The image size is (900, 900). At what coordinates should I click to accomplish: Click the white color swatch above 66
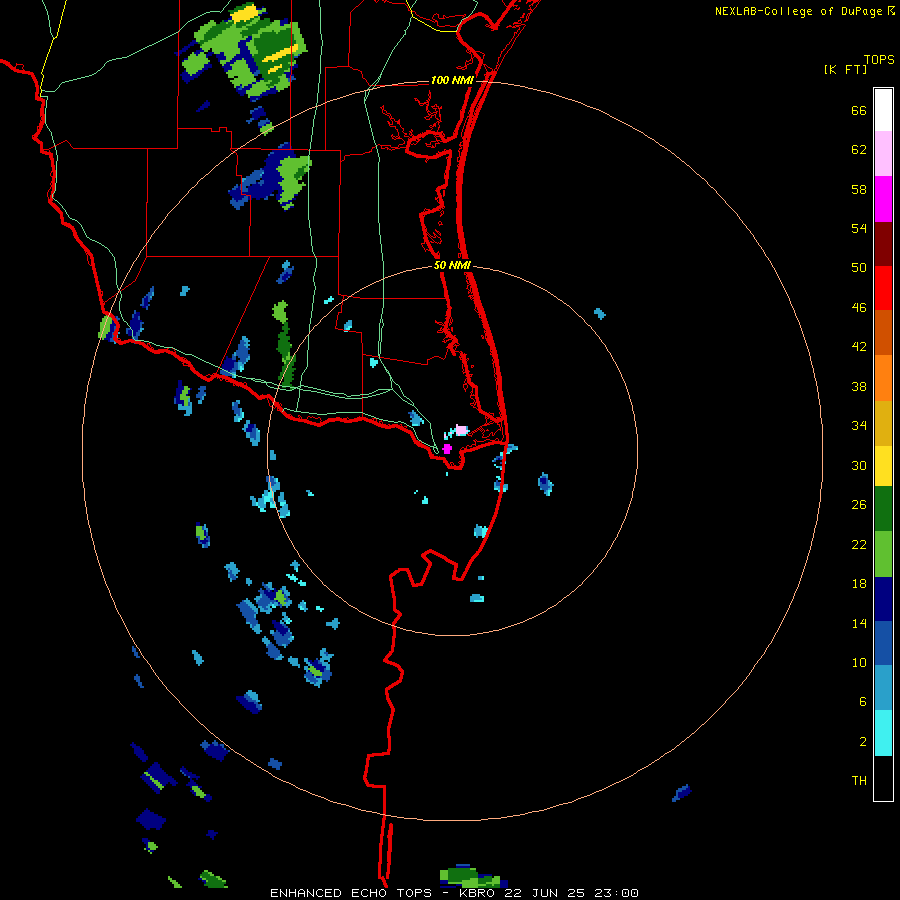pyautogui.click(x=883, y=110)
